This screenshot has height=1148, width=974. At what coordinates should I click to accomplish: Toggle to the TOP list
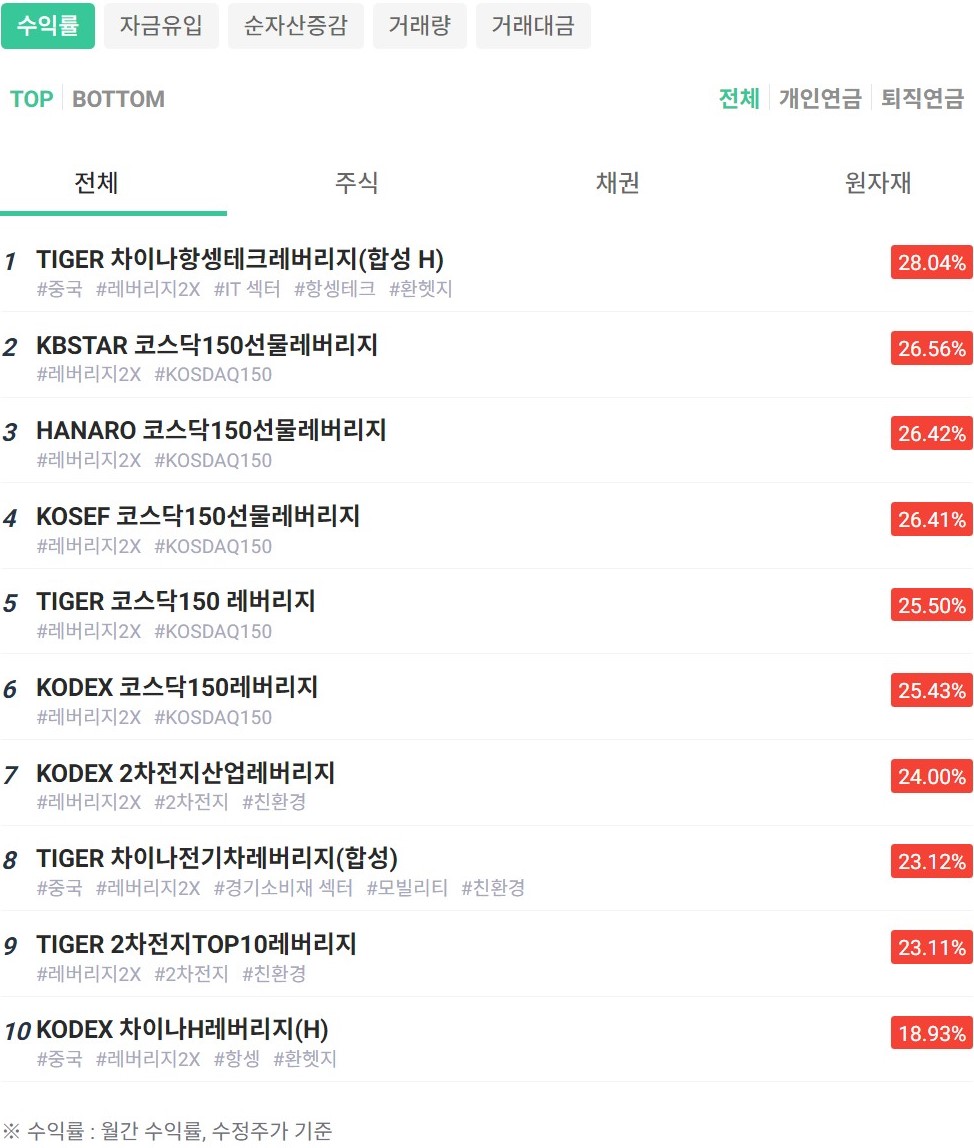tap(31, 99)
